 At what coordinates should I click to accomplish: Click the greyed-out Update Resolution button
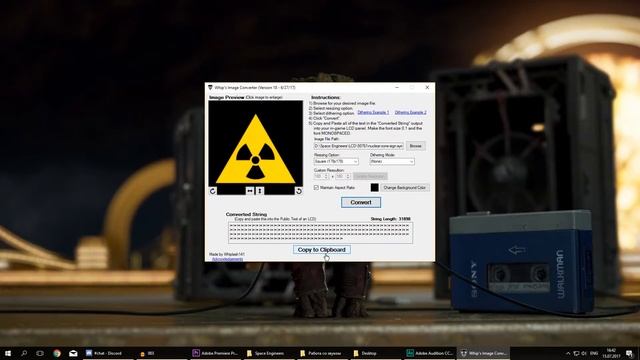370,176
